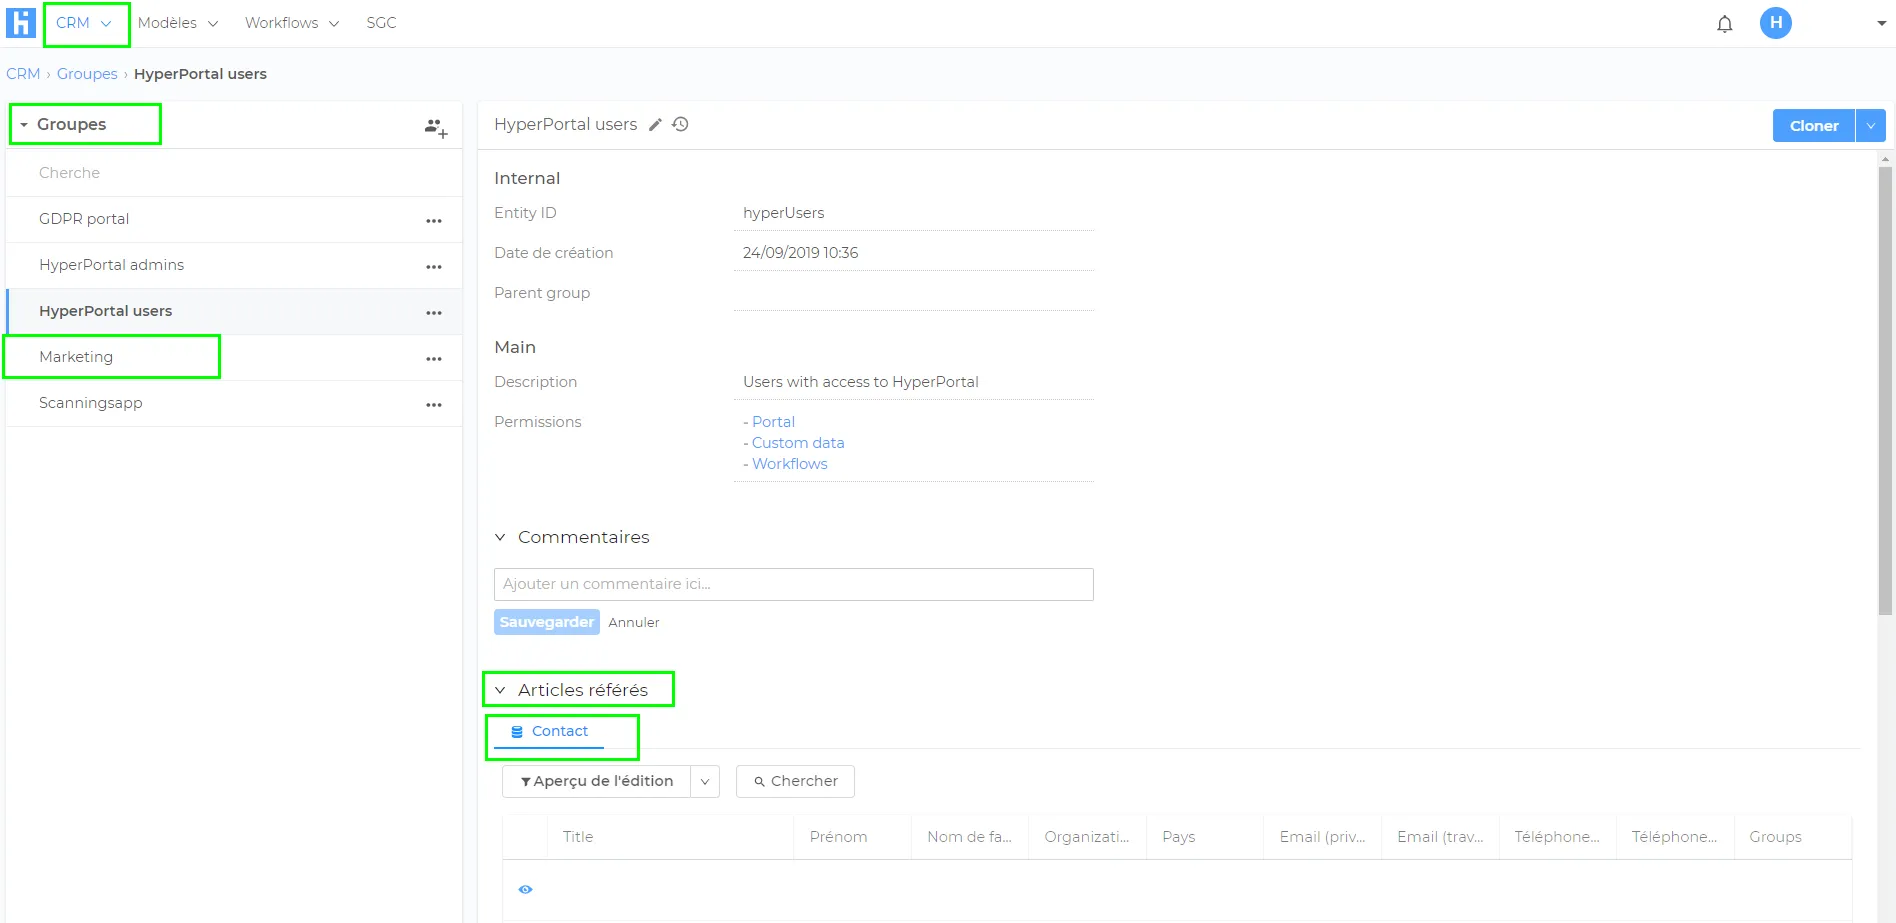Edit HyperPortal users with pencil icon

coord(655,125)
